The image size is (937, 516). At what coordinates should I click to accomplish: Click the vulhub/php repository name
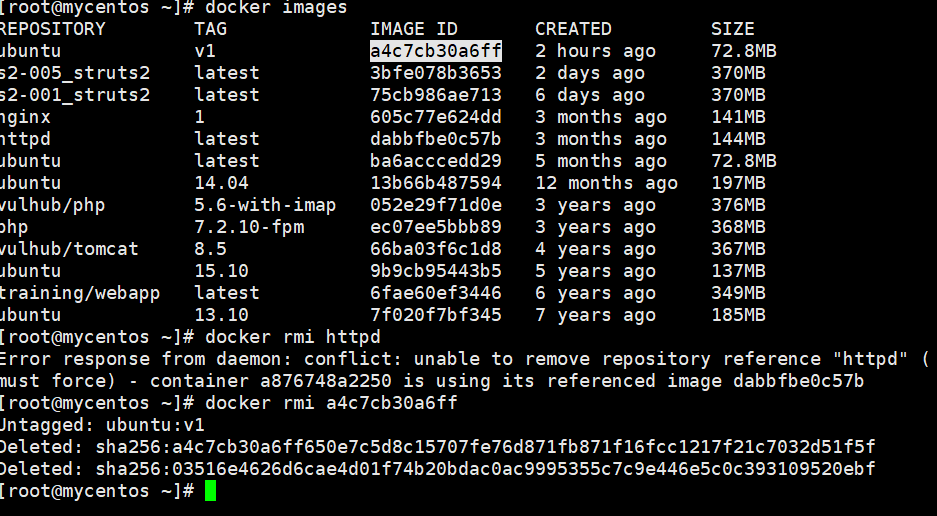coord(53,205)
